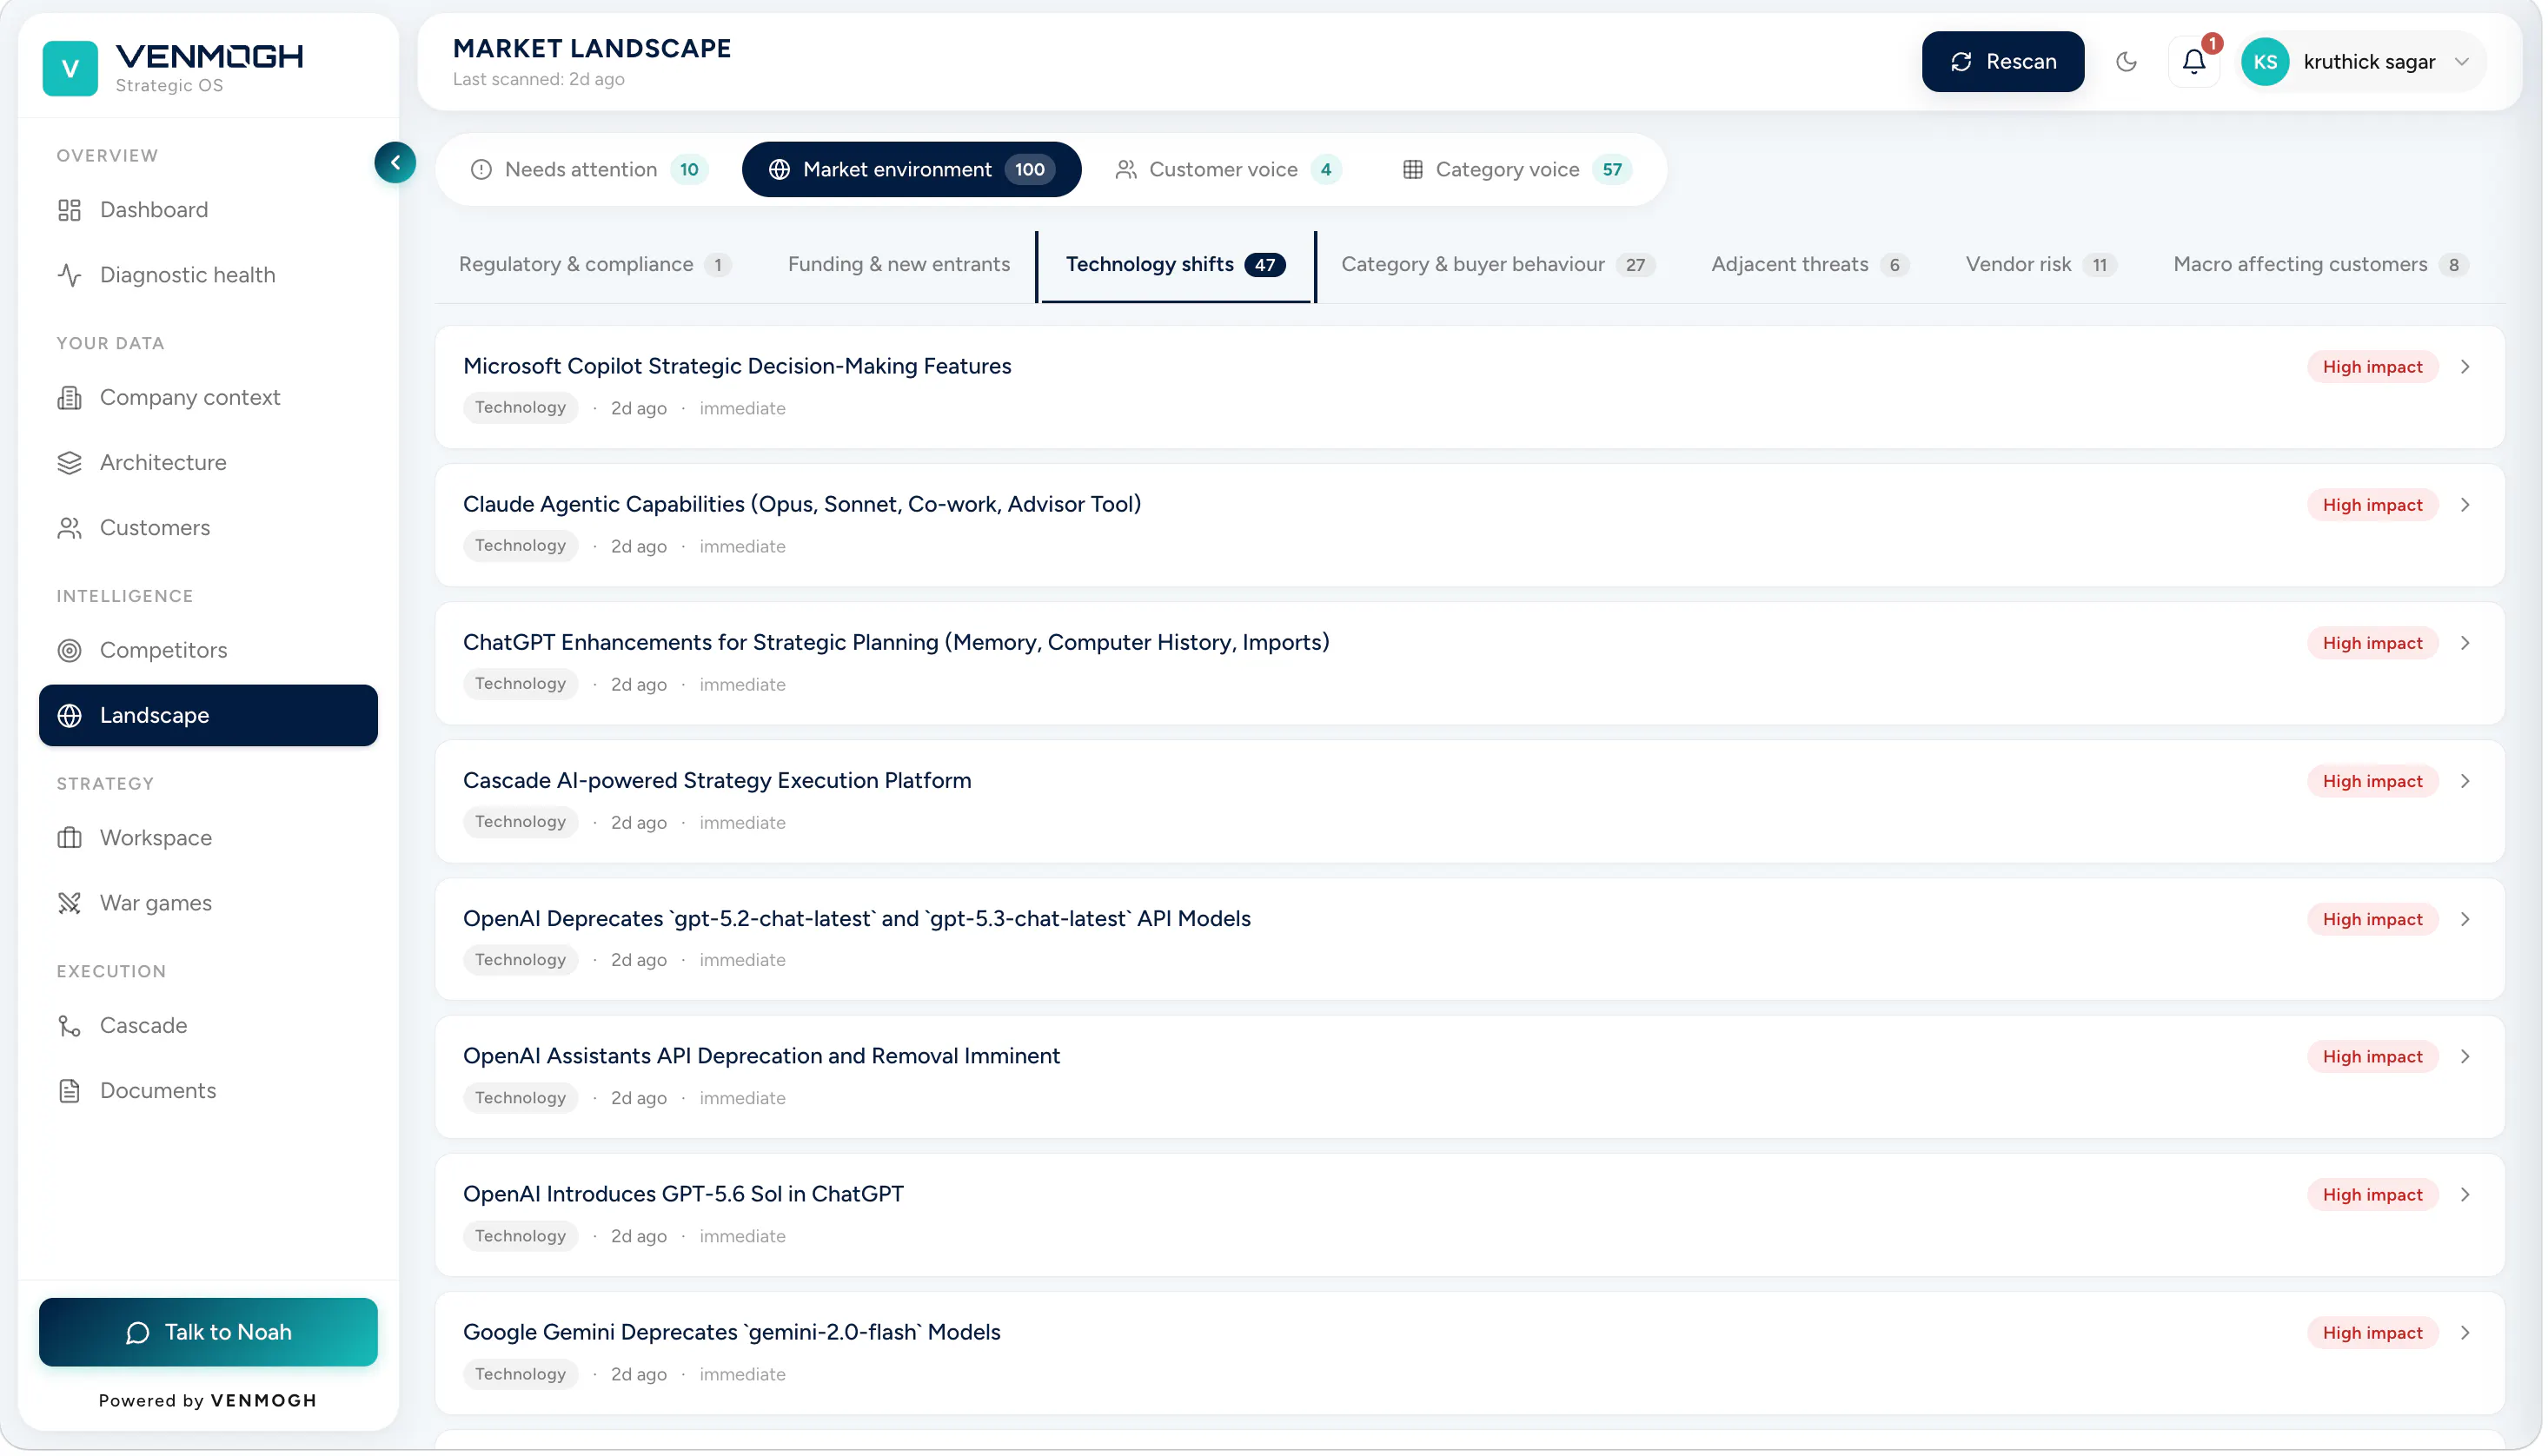Click the Cascade branch icon
The height and width of the screenshot is (1456, 2548).
click(x=69, y=1026)
